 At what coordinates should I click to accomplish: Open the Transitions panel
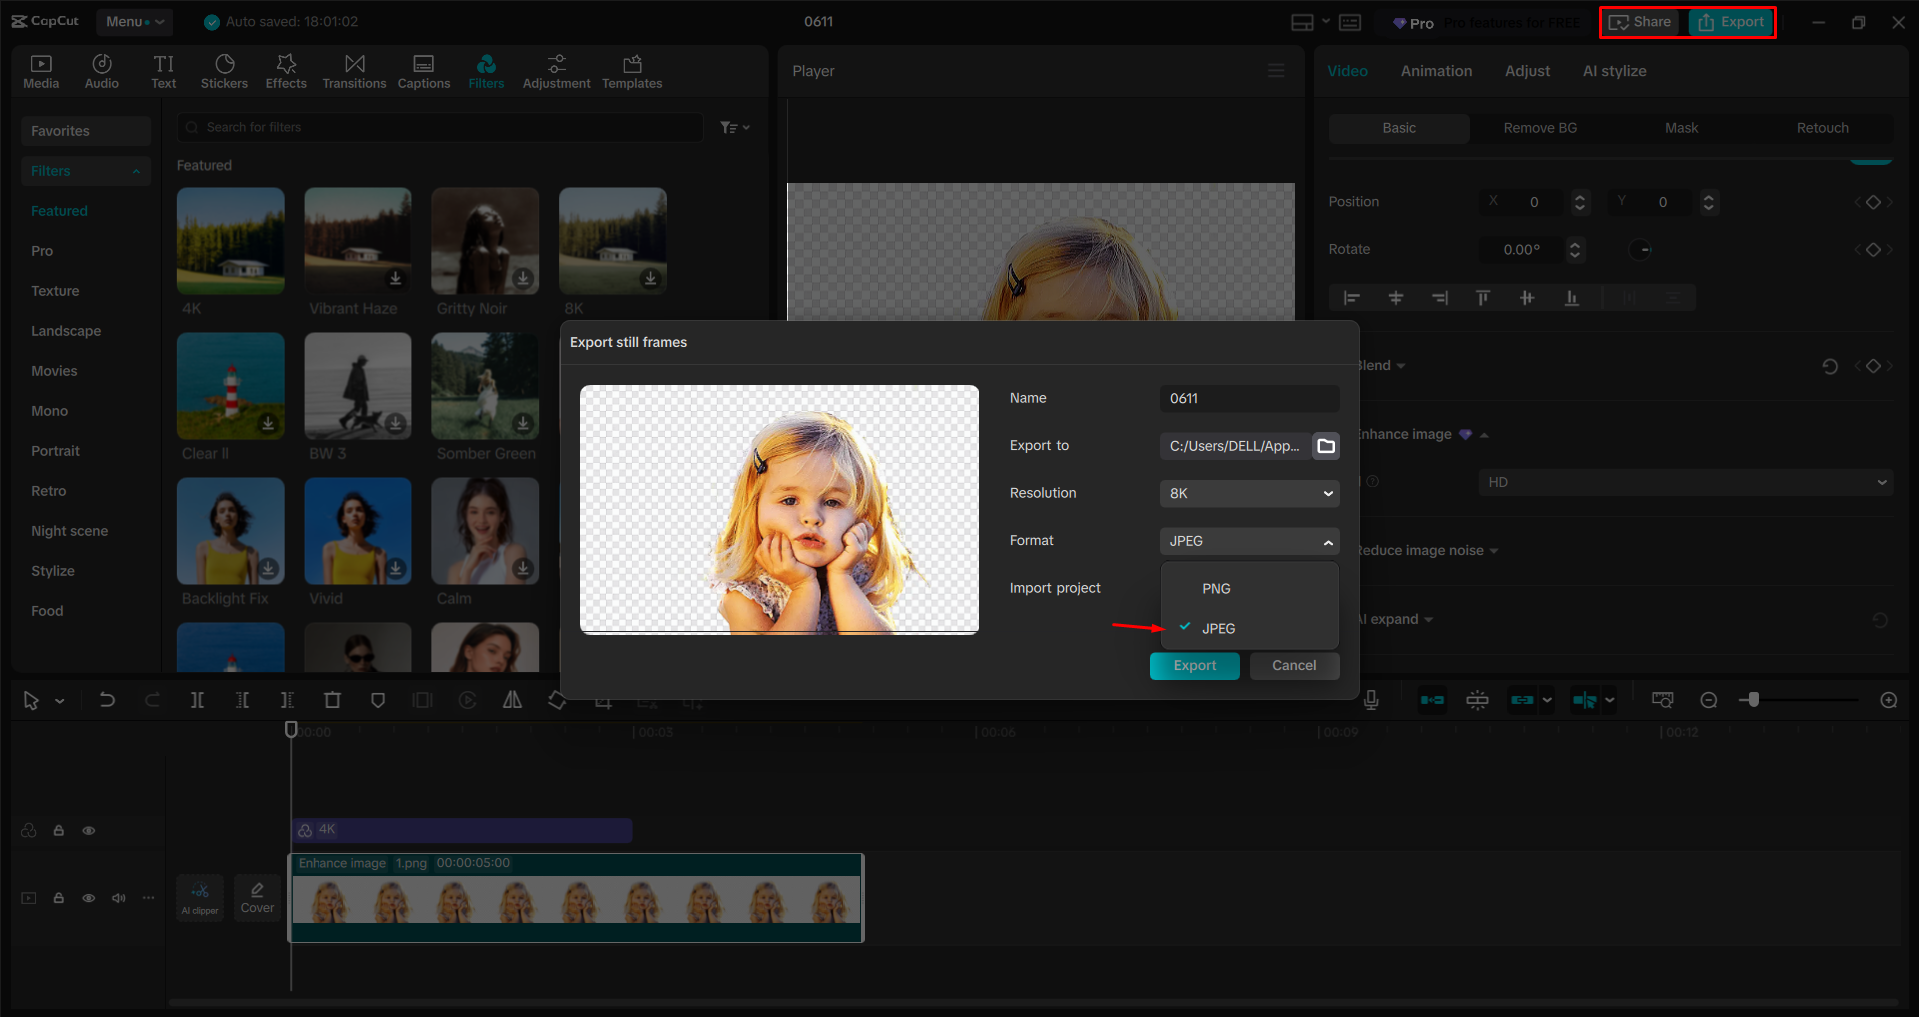point(354,70)
